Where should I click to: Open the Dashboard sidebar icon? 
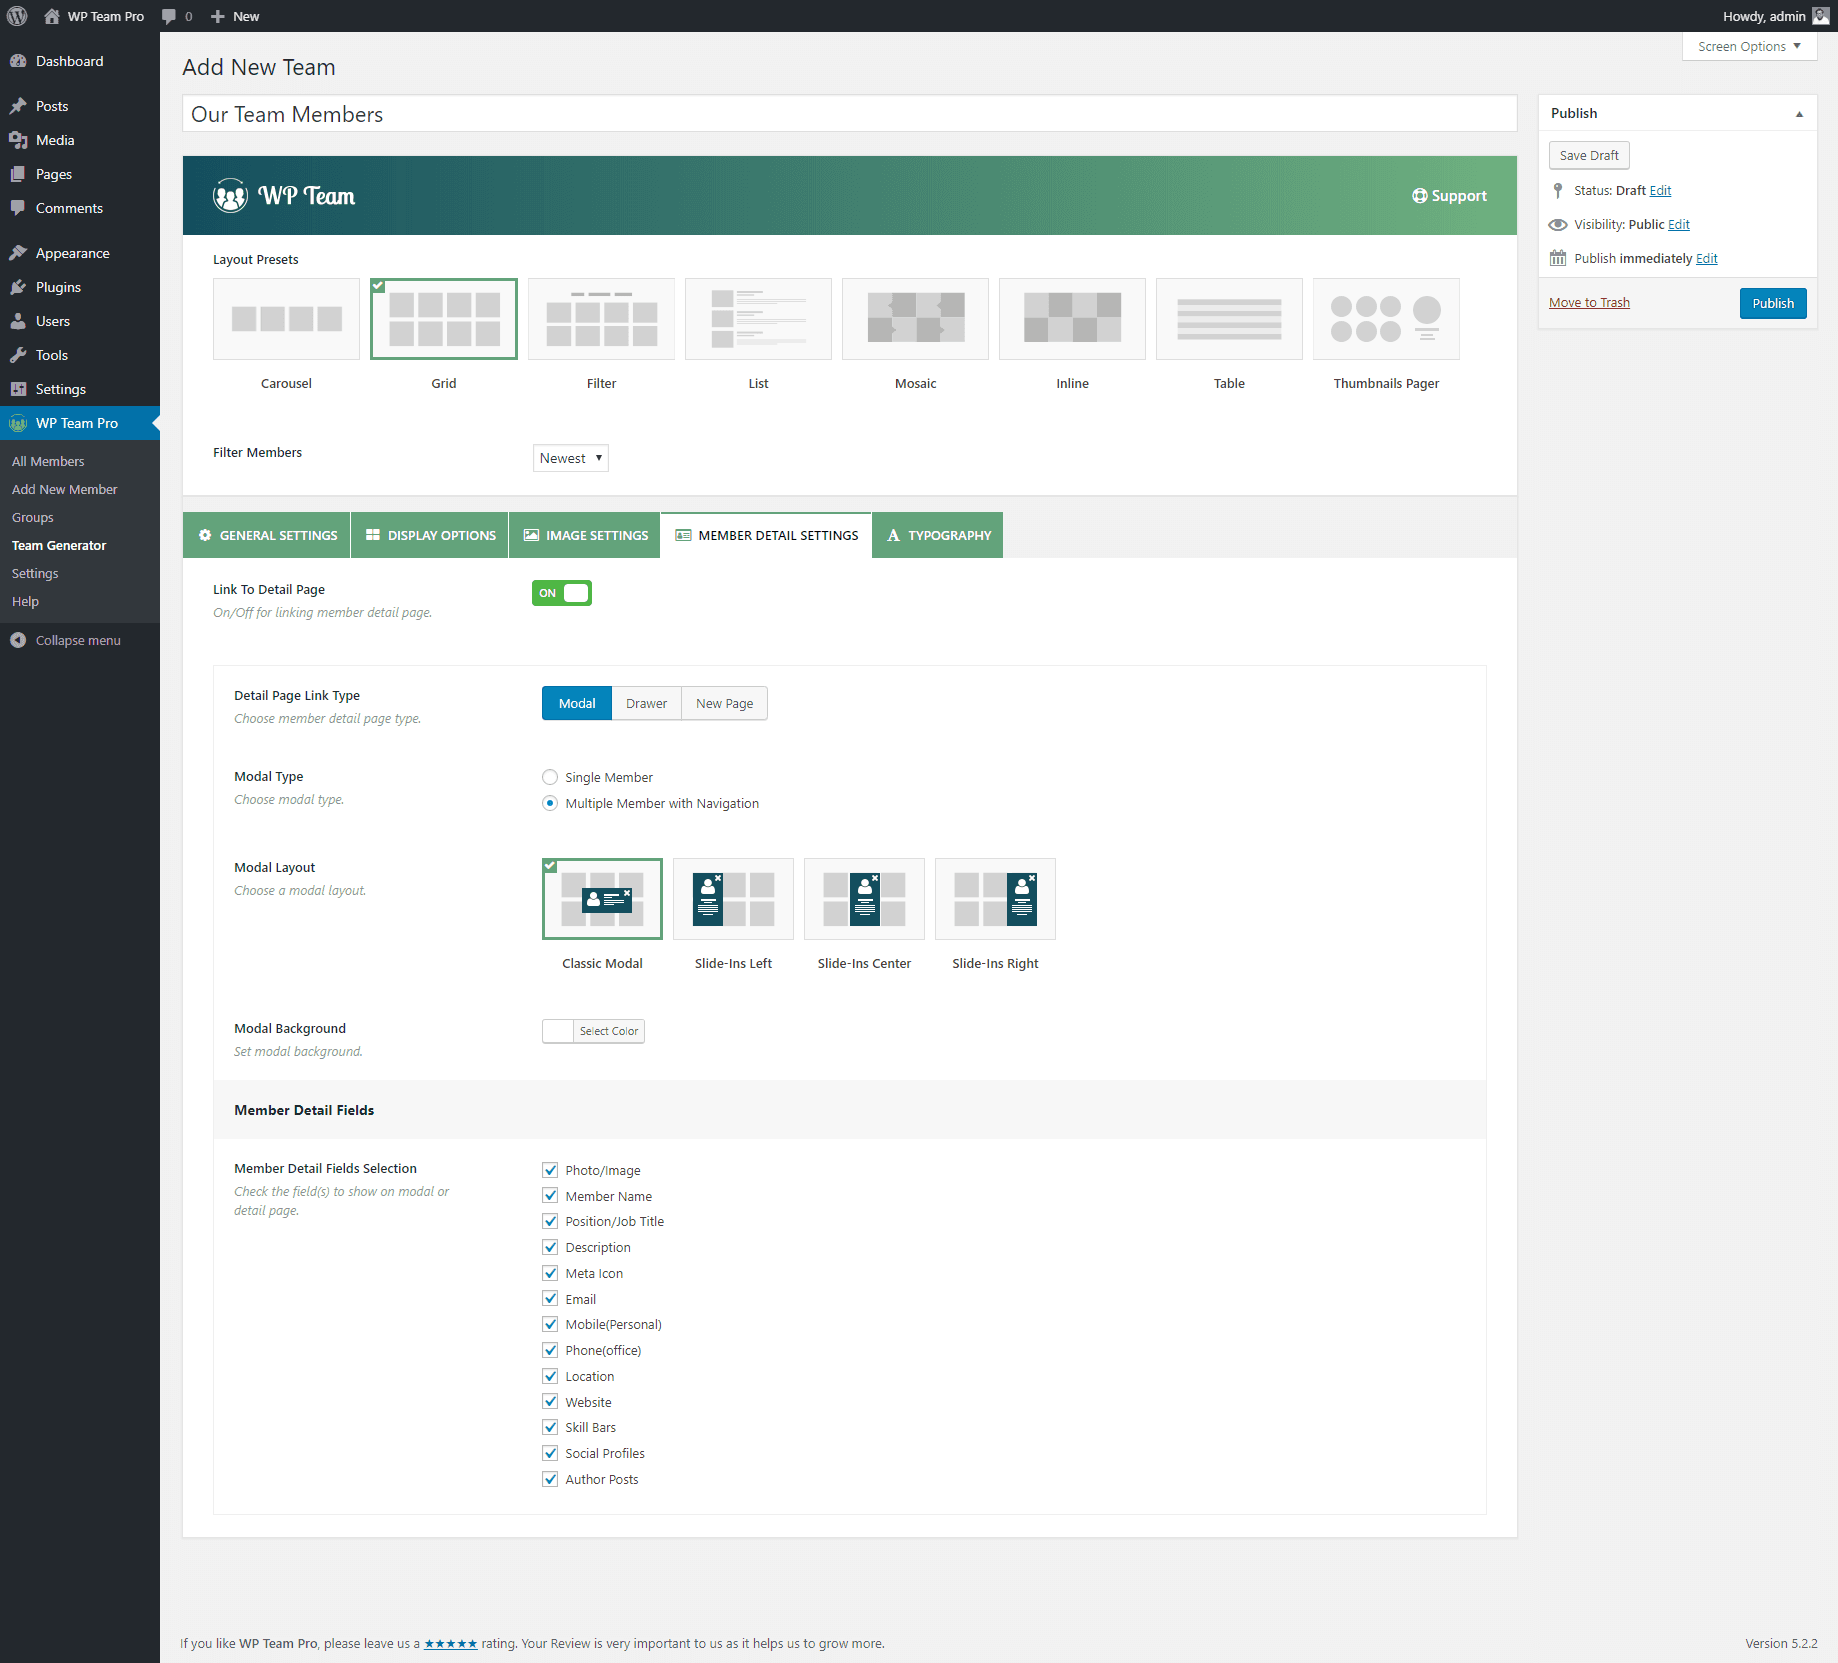pos(18,61)
